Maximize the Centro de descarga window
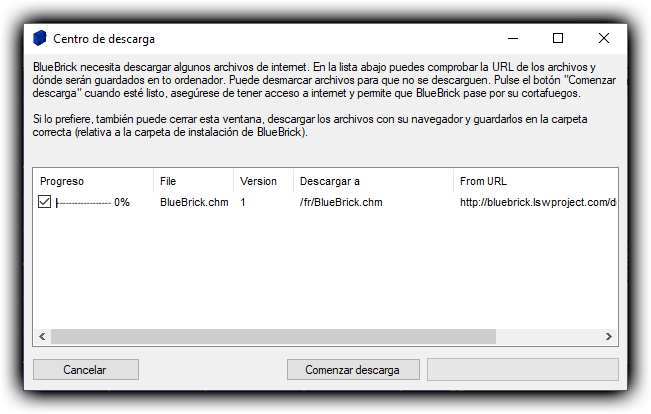Viewport: 651px width, 414px height. click(558, 39)
